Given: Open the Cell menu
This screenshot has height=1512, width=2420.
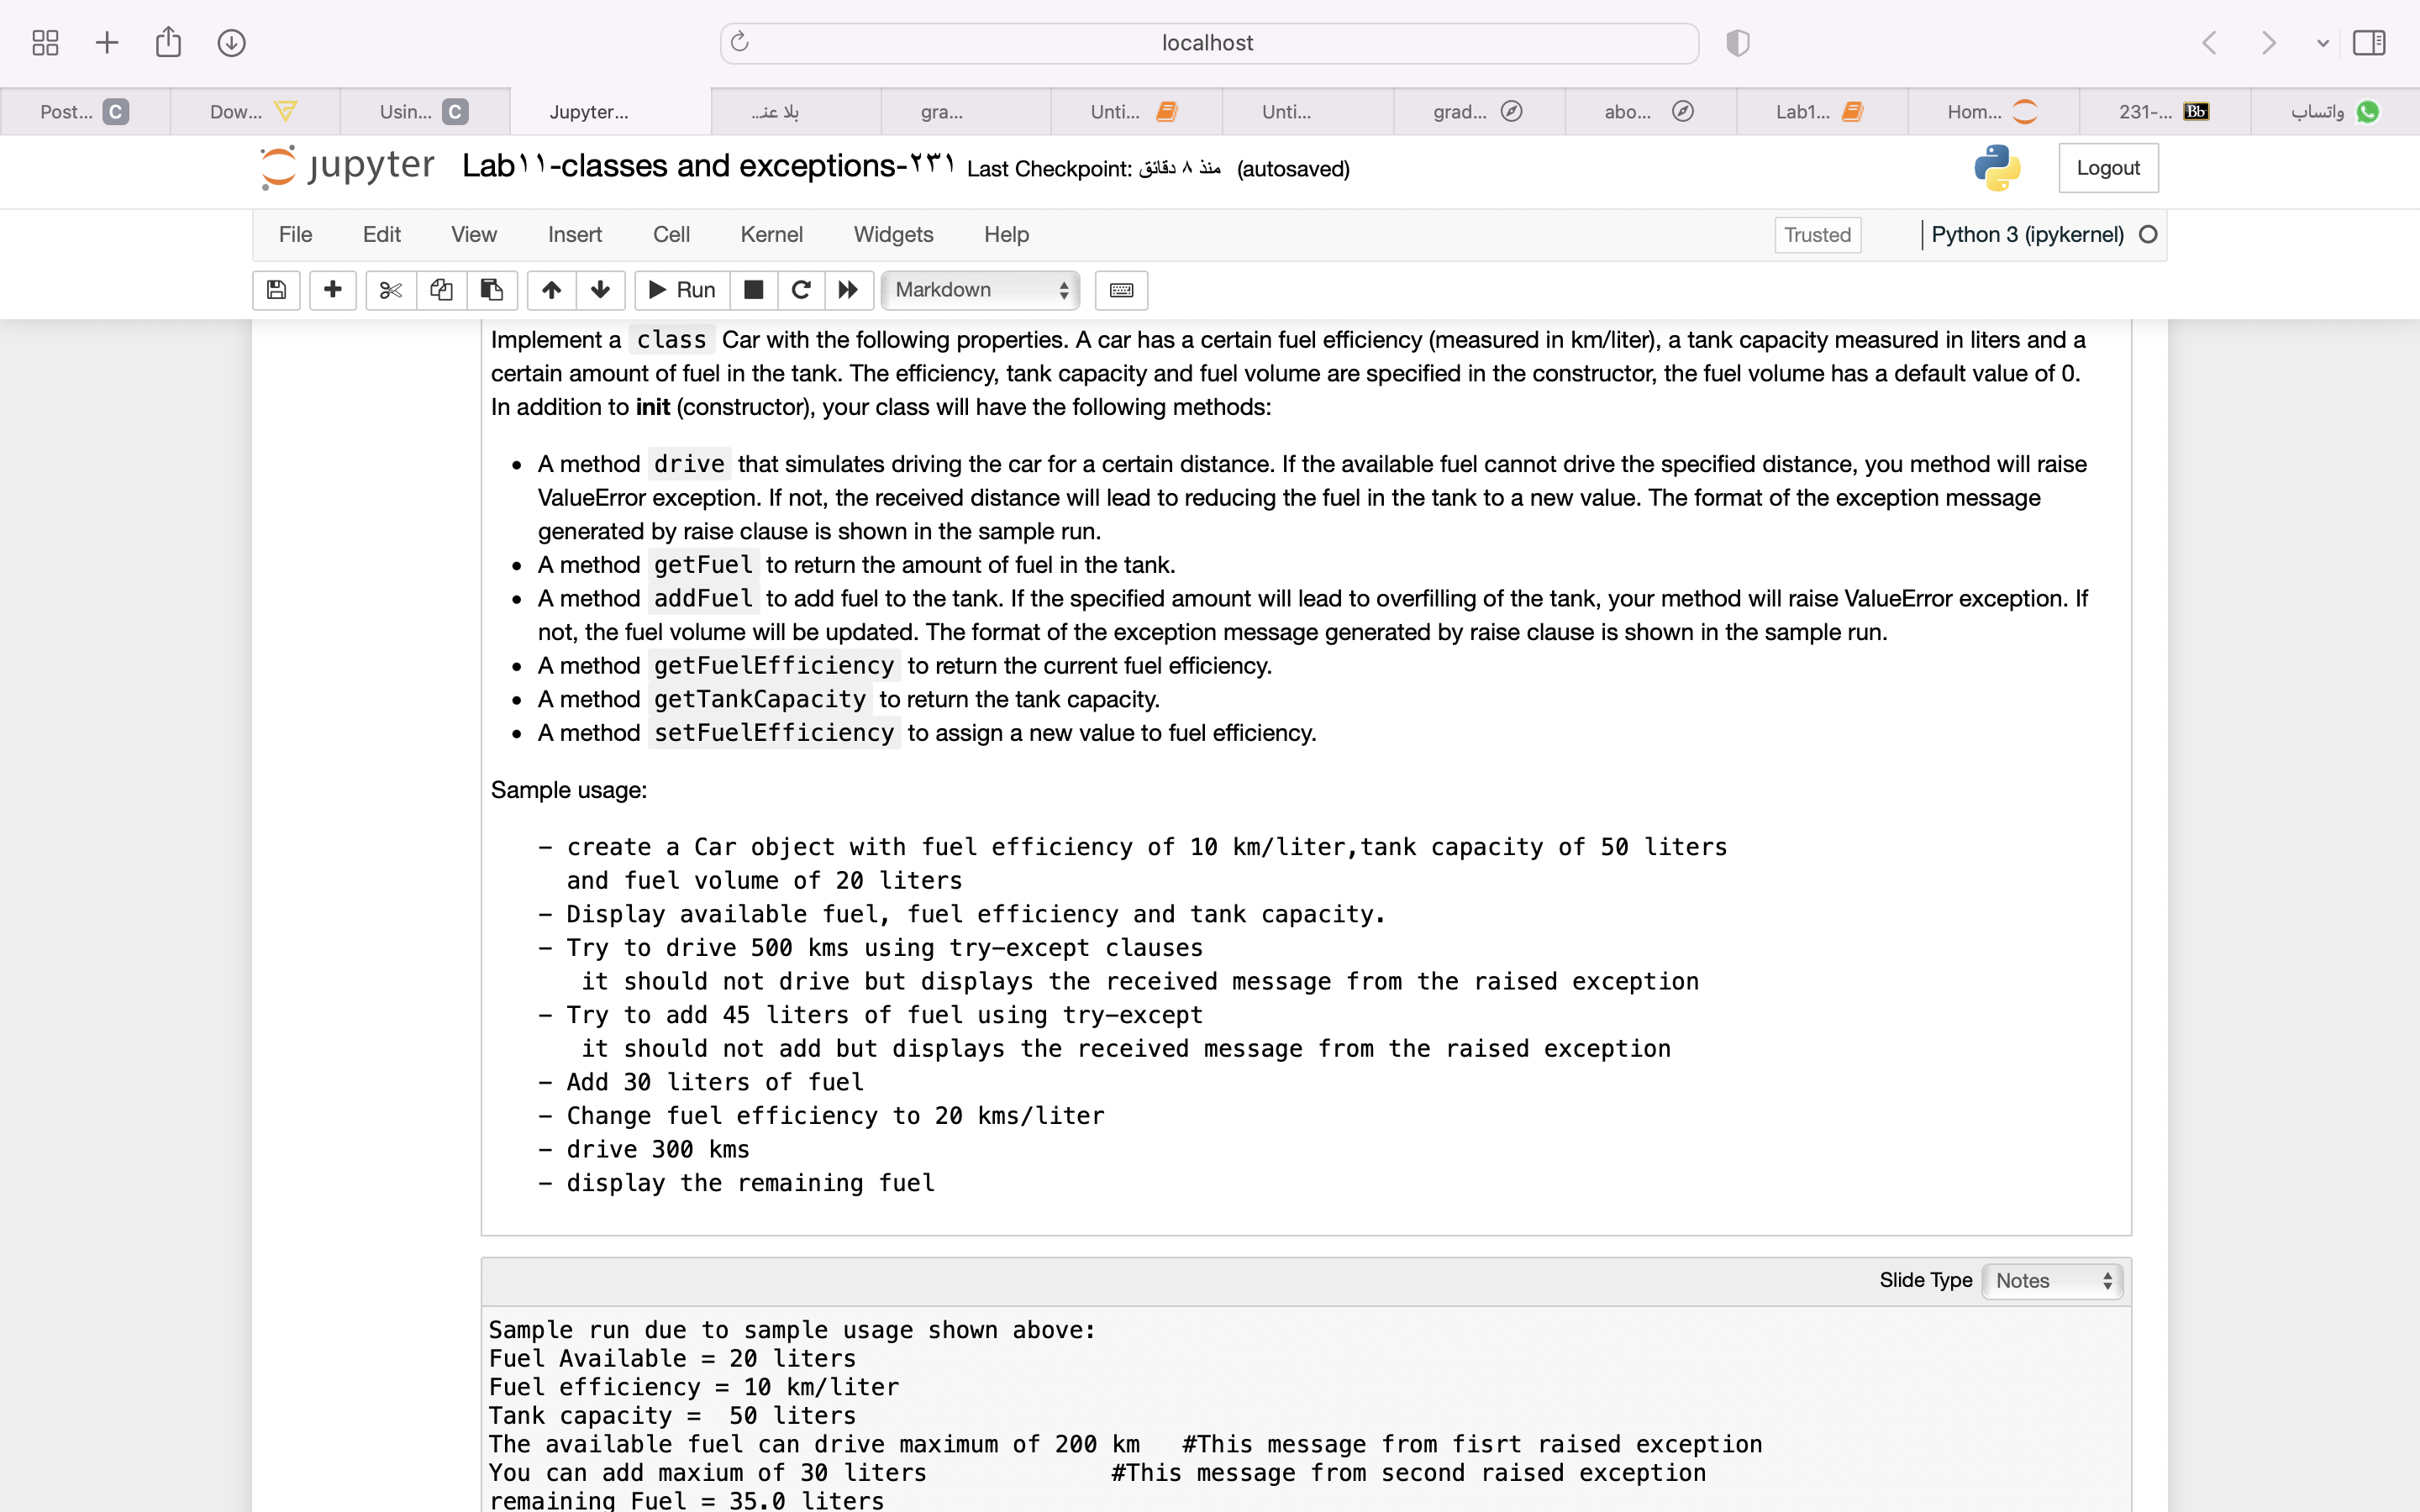Looking at the screenshot, I should pyautogui.click(x=671, y=235).
